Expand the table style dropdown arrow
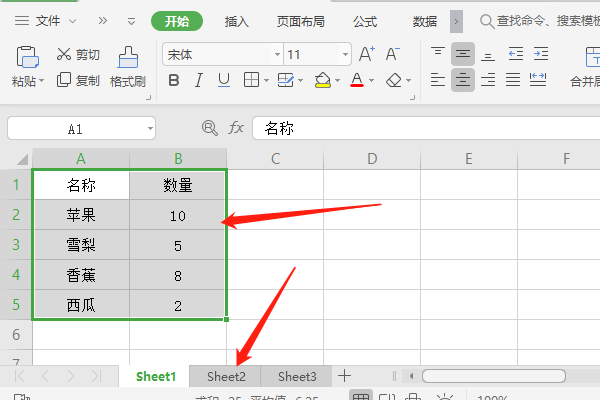Screen dimensions: 600x400 tap(300, 80)
